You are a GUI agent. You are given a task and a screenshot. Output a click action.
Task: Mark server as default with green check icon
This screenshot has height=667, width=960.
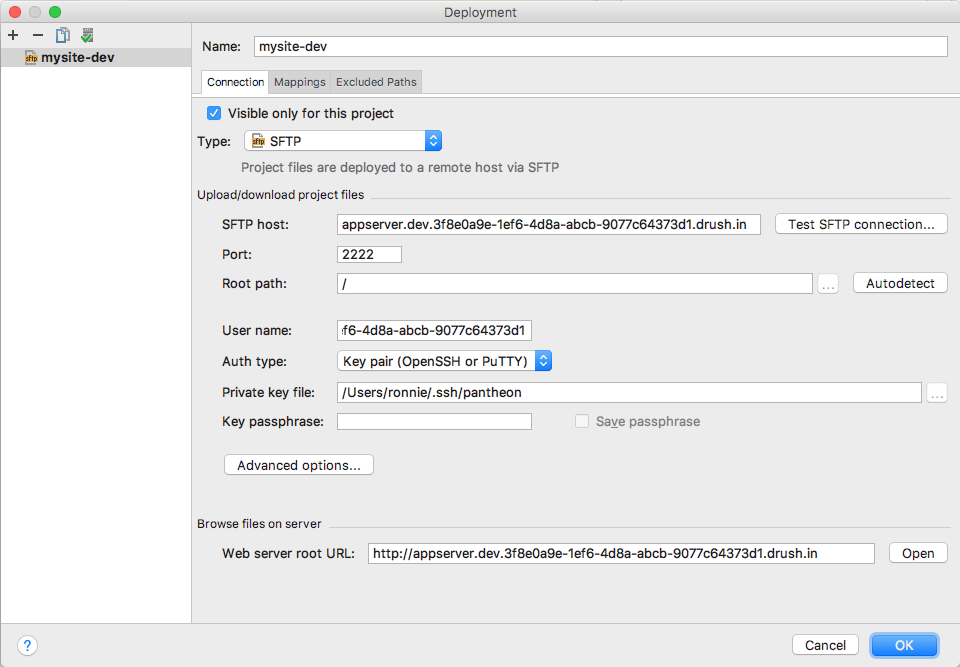(87, 34)
